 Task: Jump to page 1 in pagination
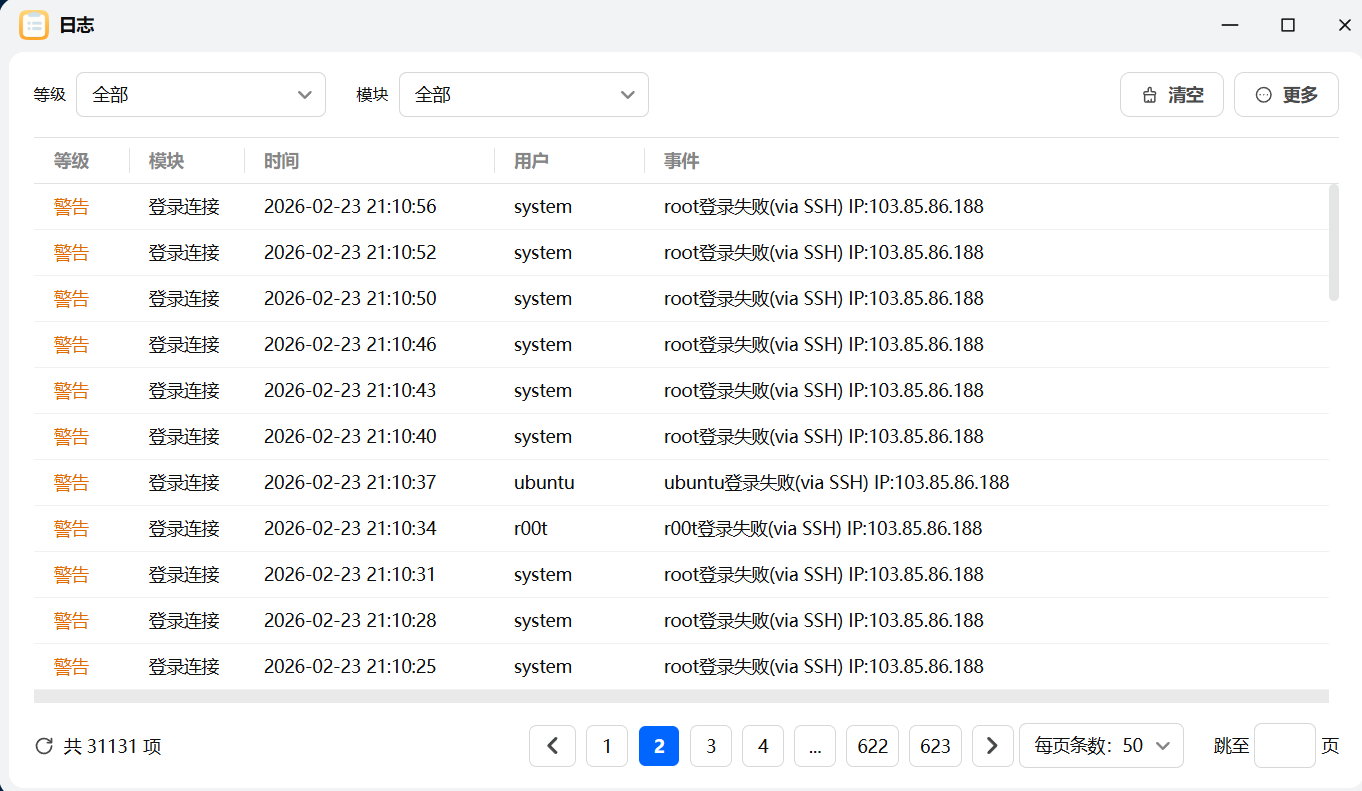point(607,745)
